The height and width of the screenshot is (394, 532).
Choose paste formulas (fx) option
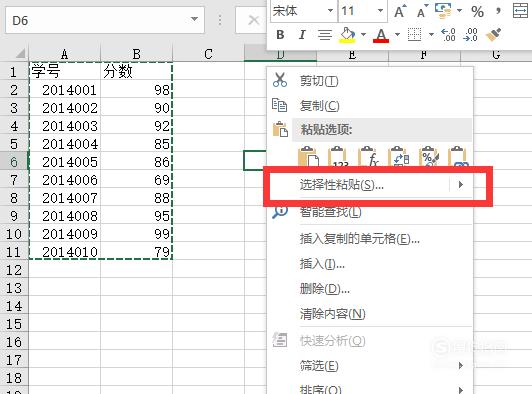pos(367,156)
